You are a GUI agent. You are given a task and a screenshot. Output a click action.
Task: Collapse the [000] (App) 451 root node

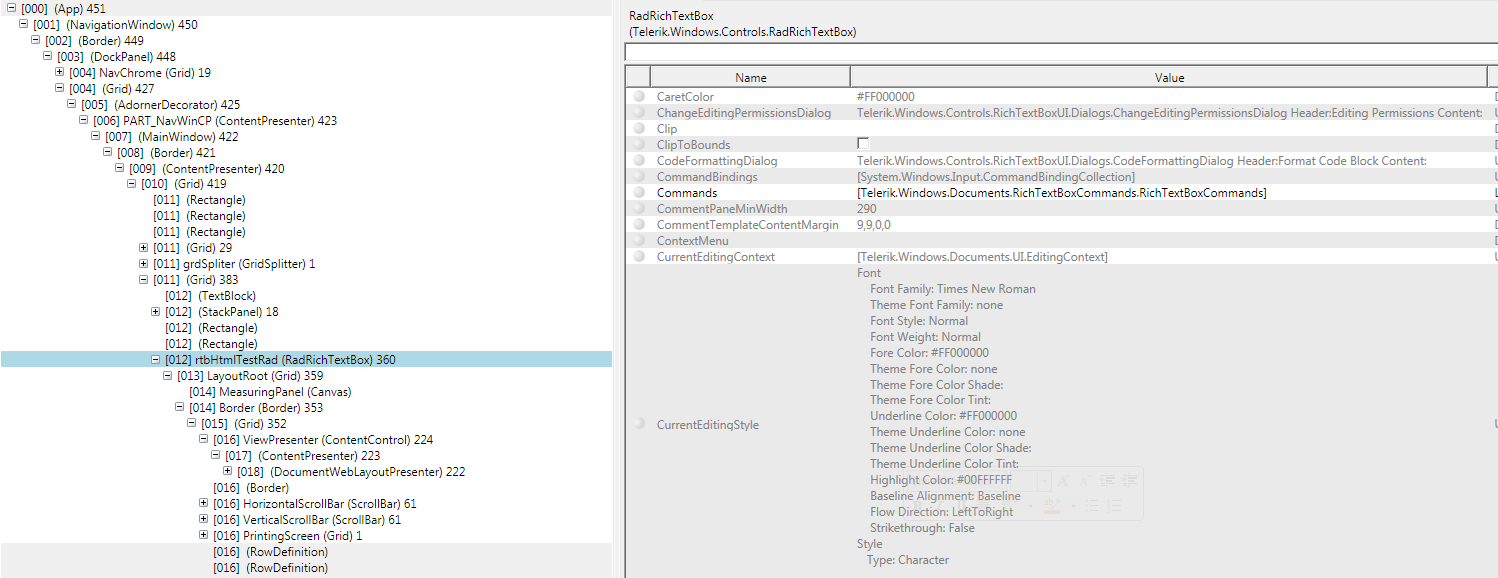coord(11,8)
